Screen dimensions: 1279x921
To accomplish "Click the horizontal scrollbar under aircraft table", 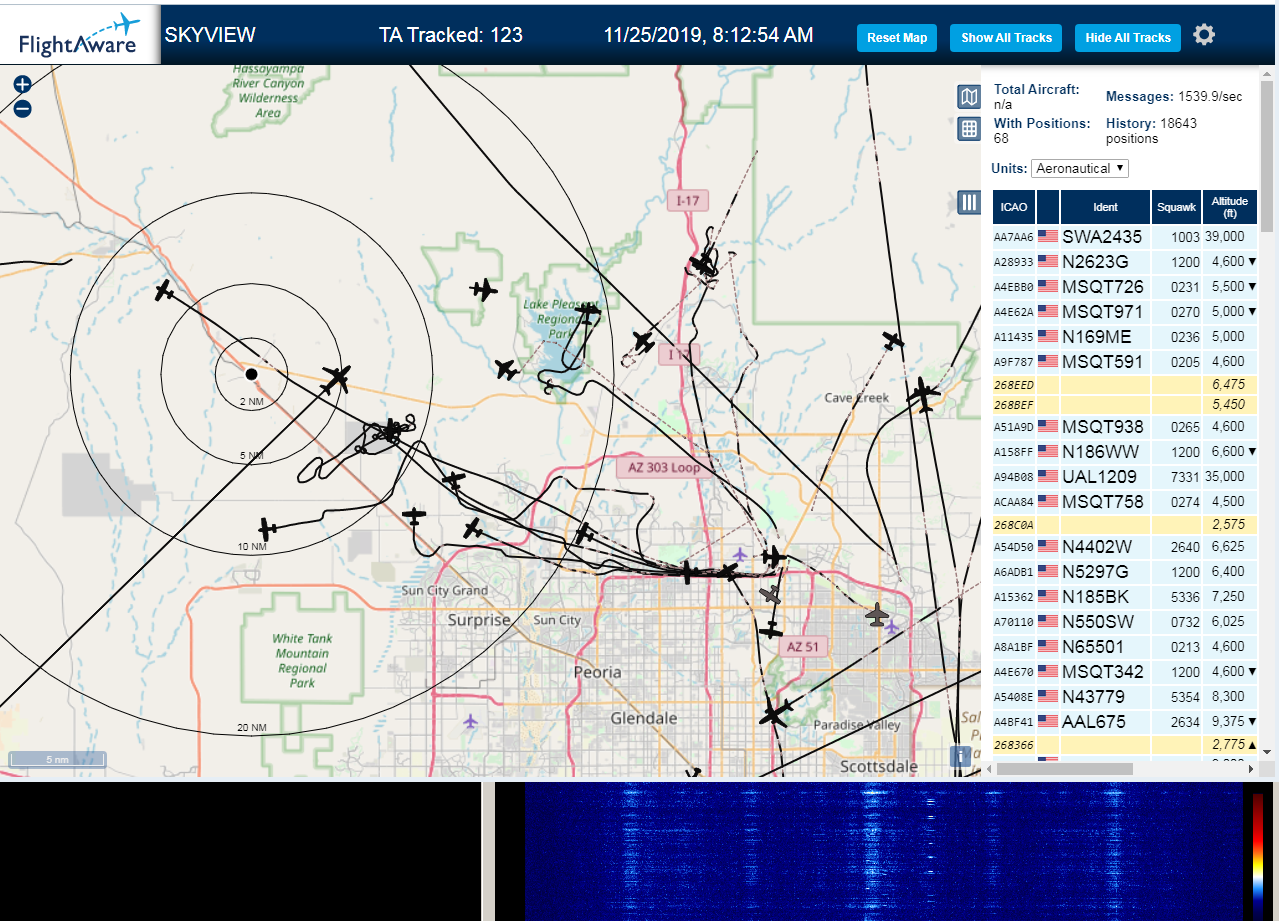I will pos(1065,769).
